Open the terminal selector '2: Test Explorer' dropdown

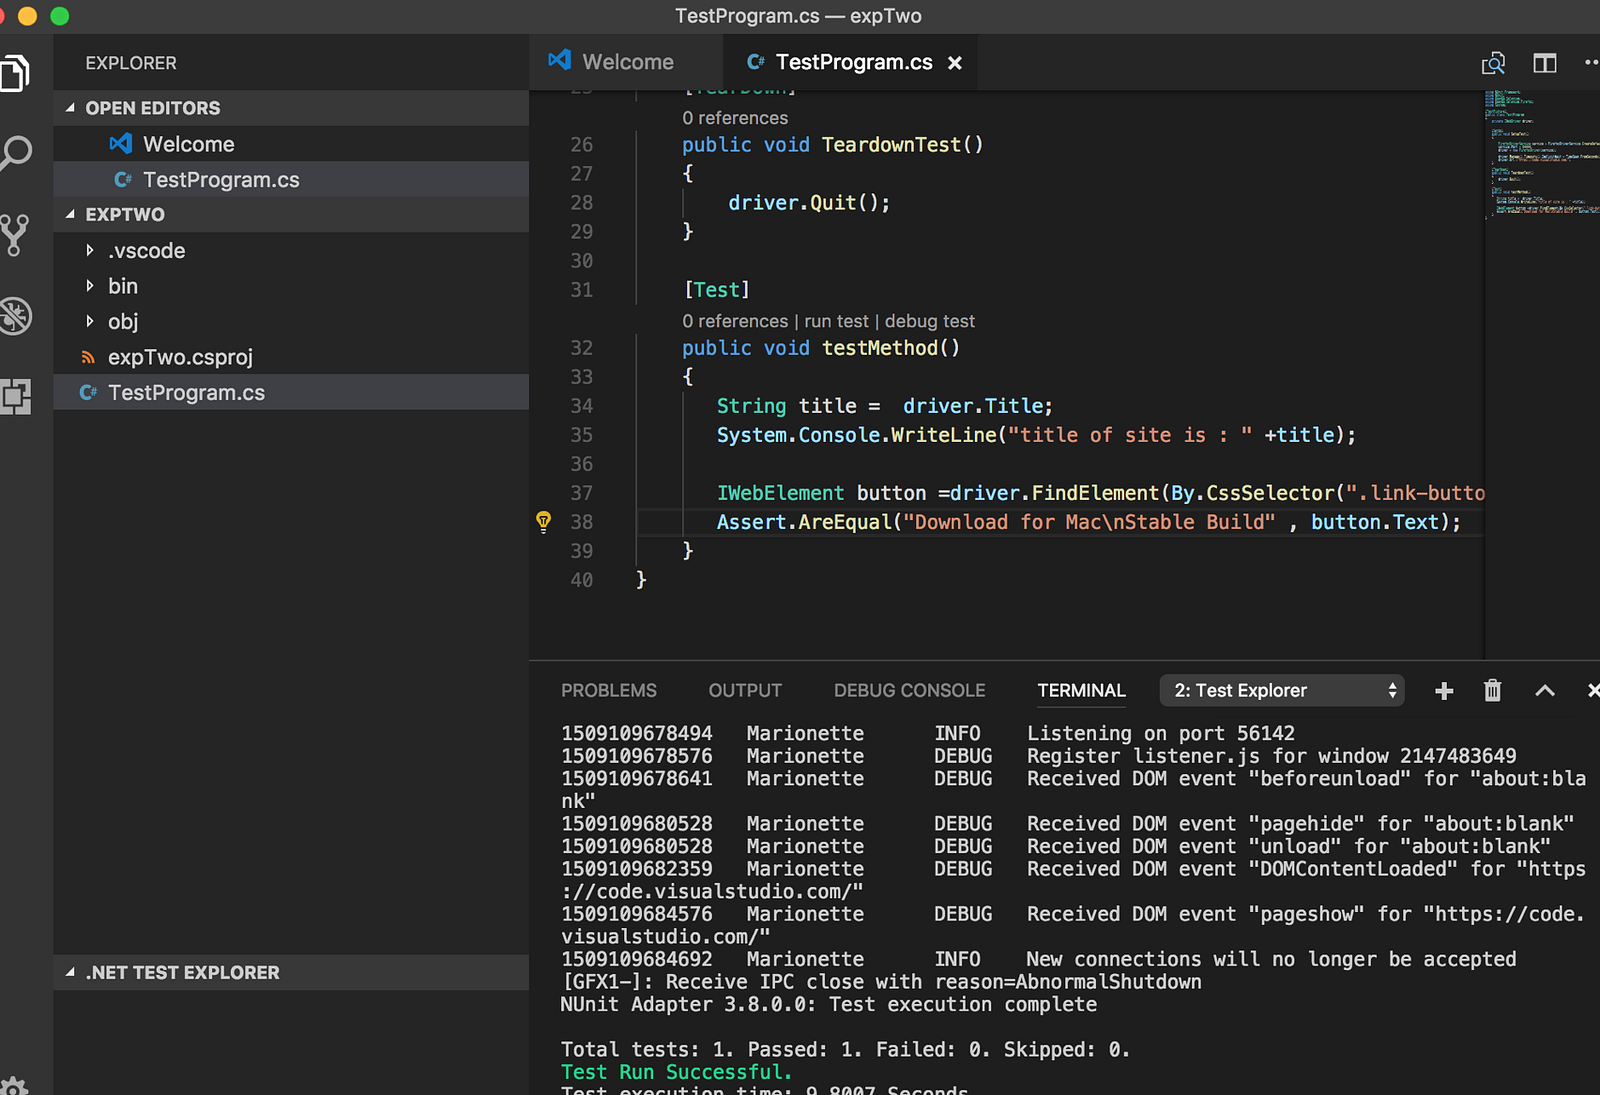(1282, 690)
